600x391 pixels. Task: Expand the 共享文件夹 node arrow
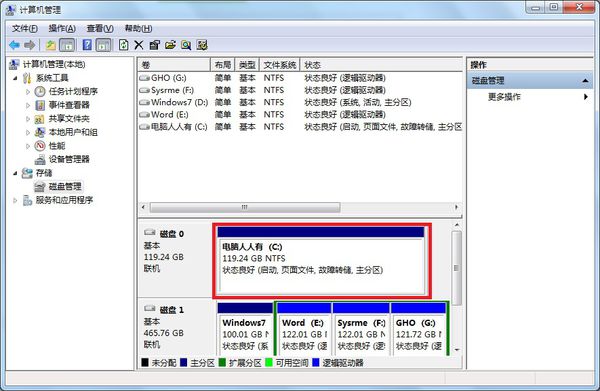28,119
